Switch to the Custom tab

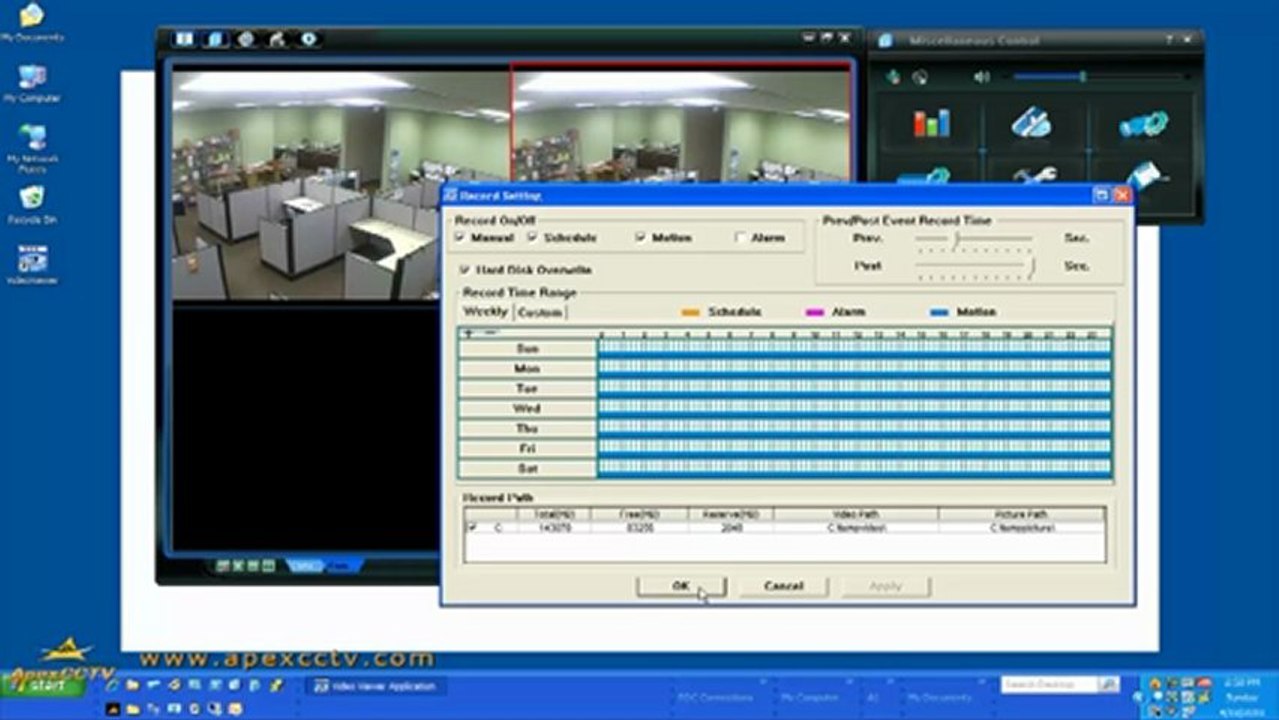click(540, 313)
